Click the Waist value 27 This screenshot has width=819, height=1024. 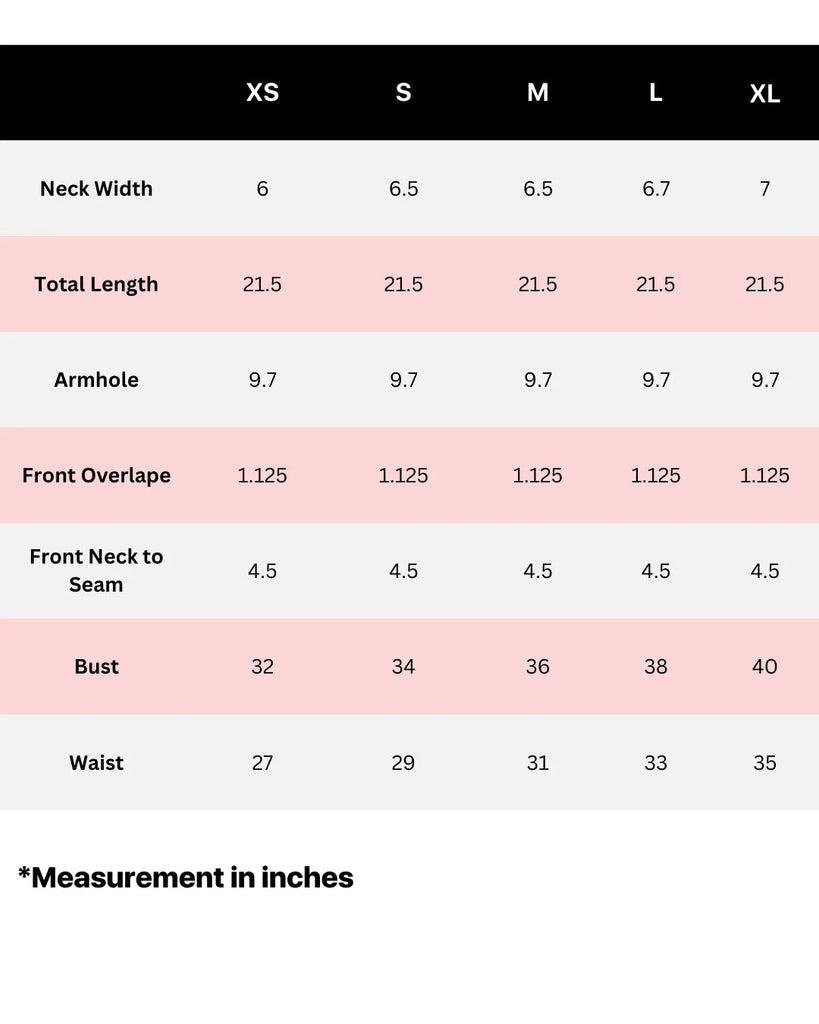pos(262,762)
